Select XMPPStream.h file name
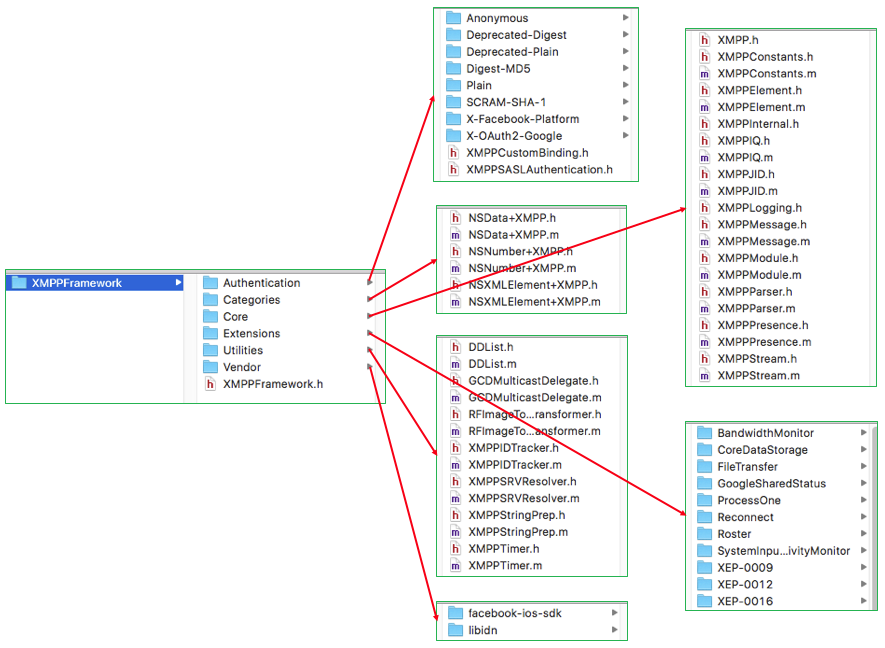Viewport: 885px width, 648px height. click(x=757, y=358)
